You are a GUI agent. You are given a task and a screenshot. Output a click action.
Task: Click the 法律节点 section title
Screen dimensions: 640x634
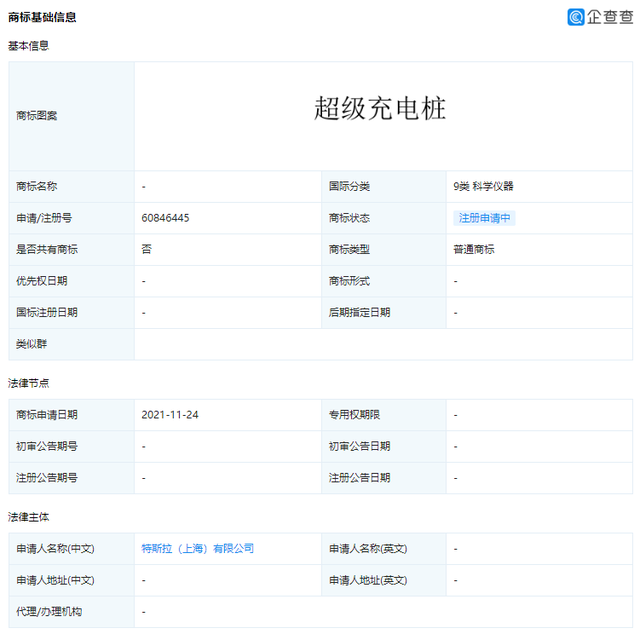coord(29,383)
